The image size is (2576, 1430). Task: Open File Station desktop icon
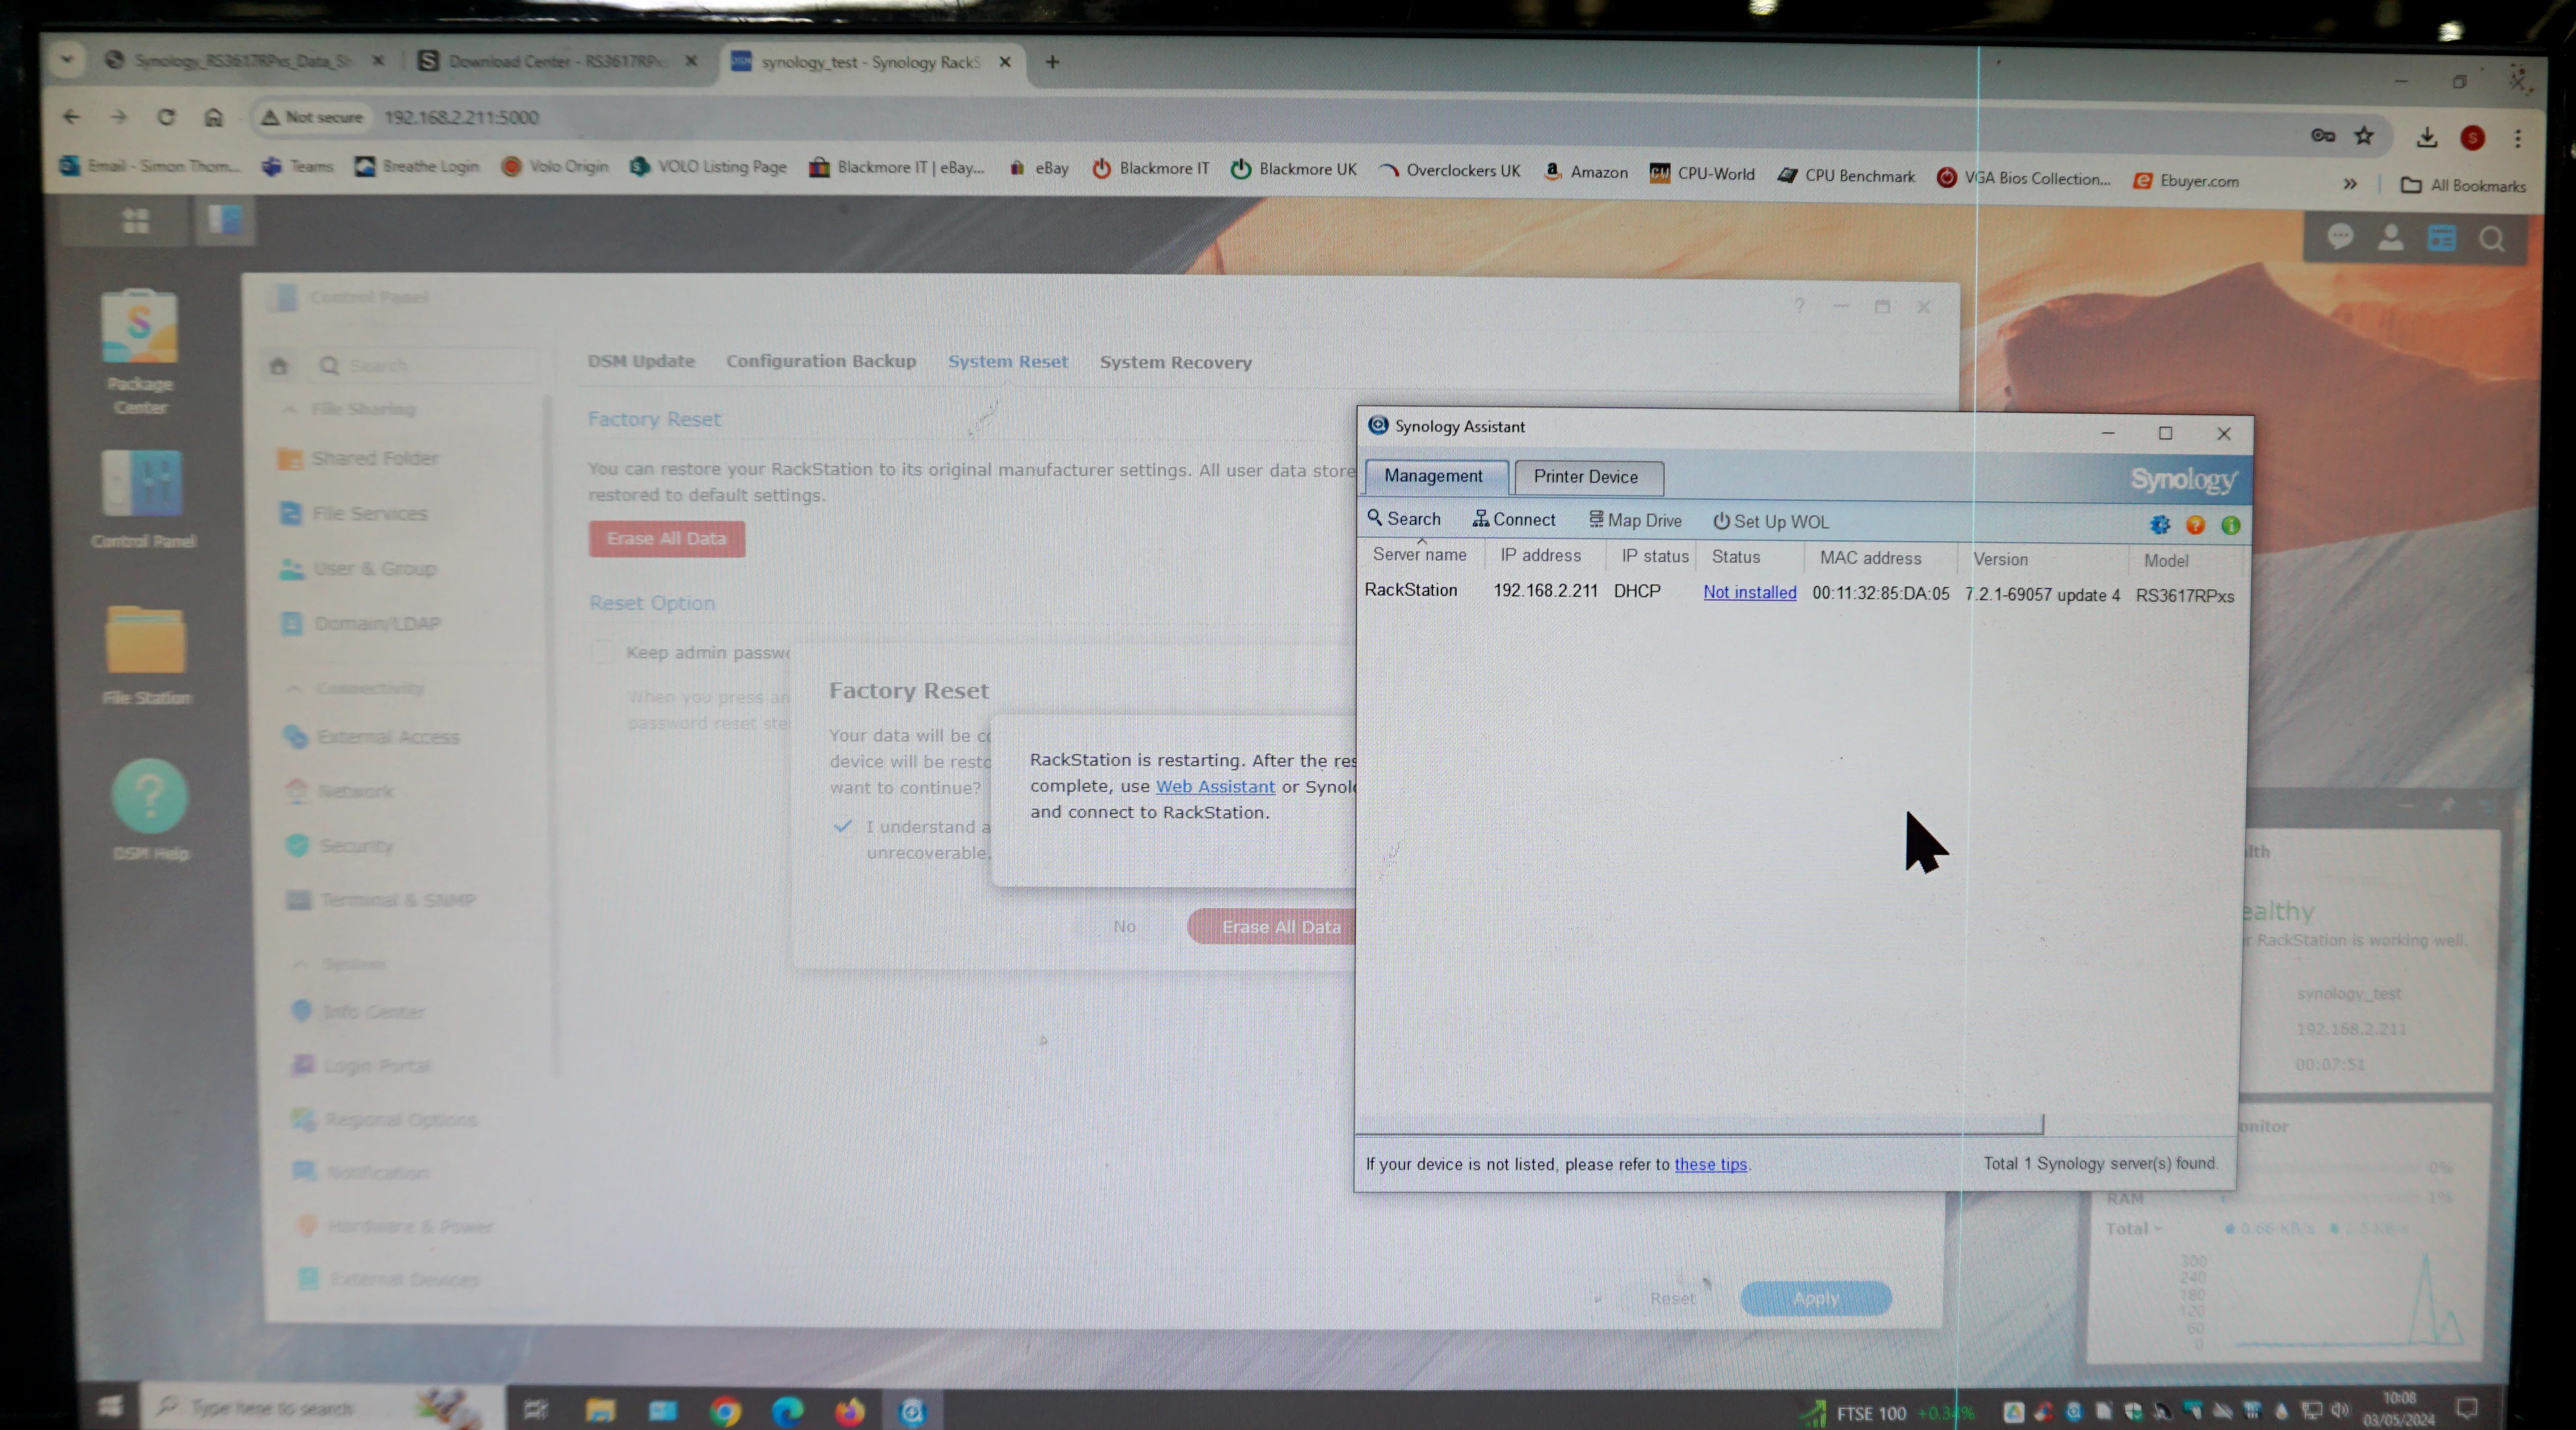[x=146, y=654]
